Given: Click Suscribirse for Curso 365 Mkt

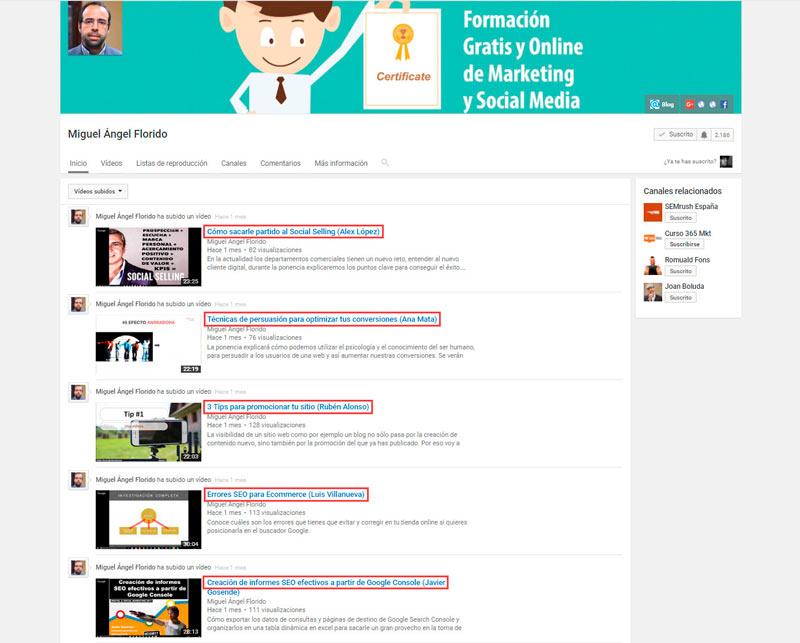Looking at the screenshot, I should point(686,243).
